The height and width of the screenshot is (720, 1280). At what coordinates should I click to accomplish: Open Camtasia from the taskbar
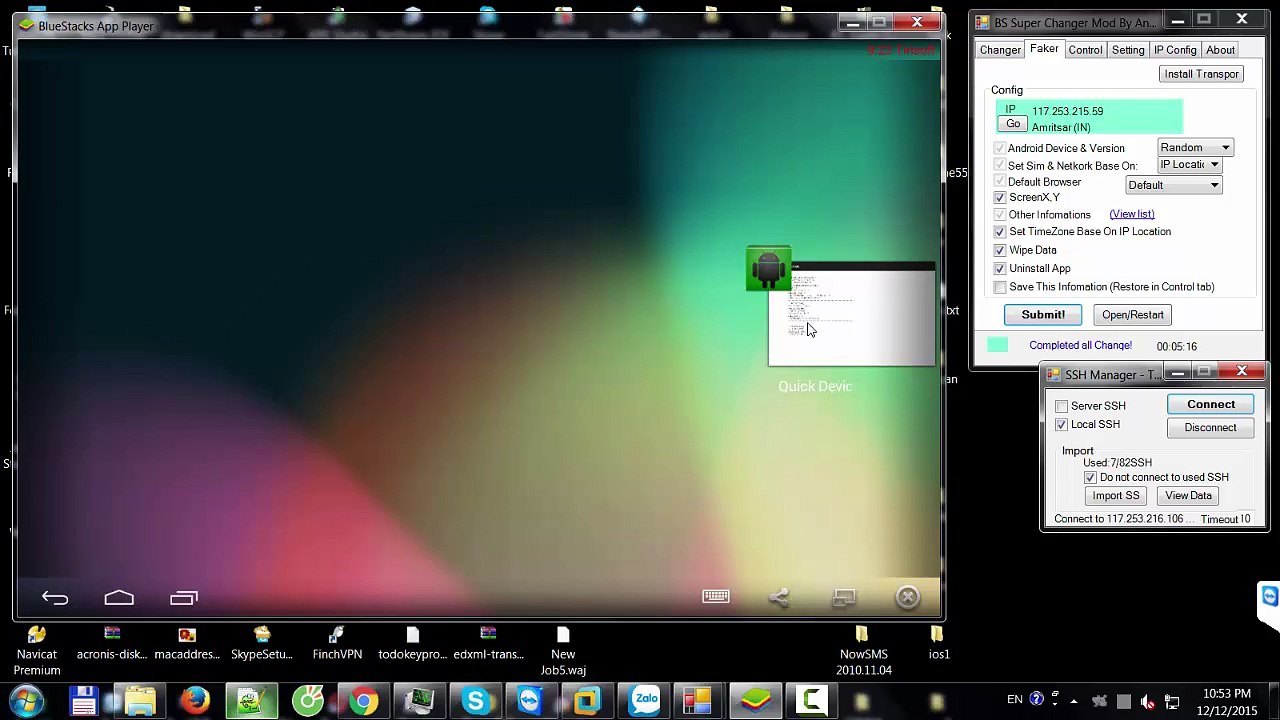[811, 701]
